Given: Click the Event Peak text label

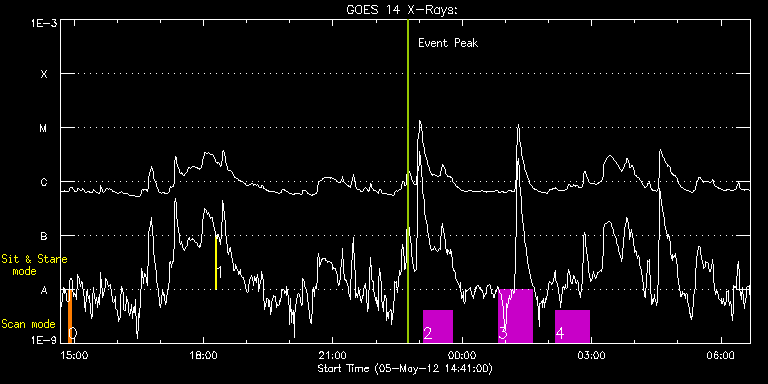Looking at the screenshot, I should coord(448,43).
